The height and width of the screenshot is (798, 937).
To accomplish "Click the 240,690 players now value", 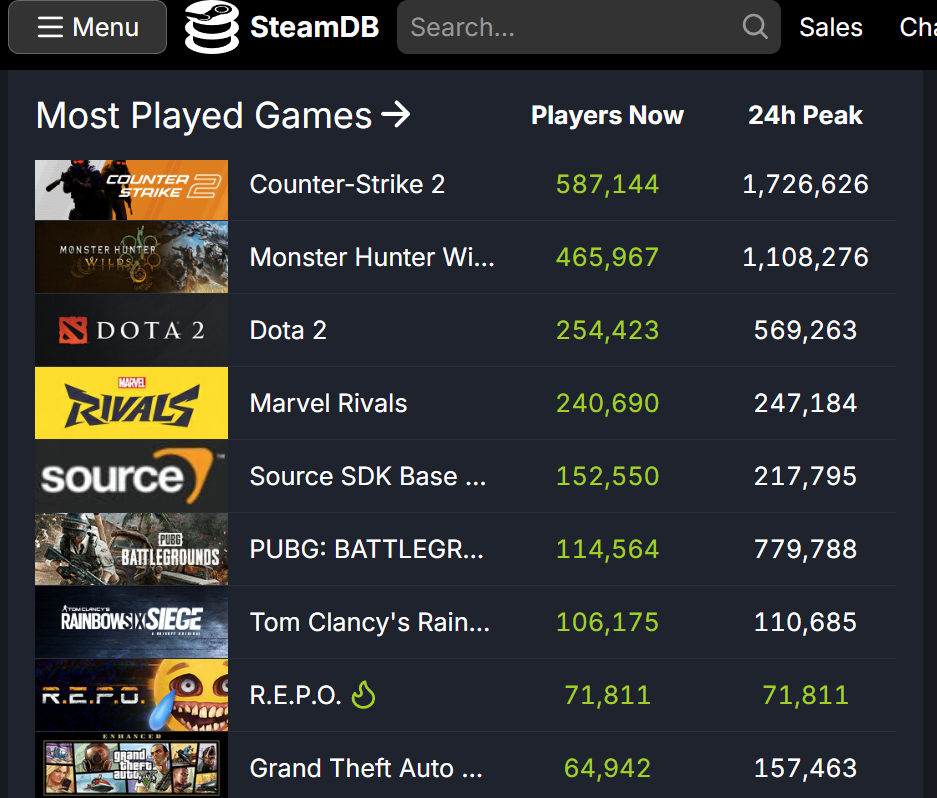I will point(607,403).
